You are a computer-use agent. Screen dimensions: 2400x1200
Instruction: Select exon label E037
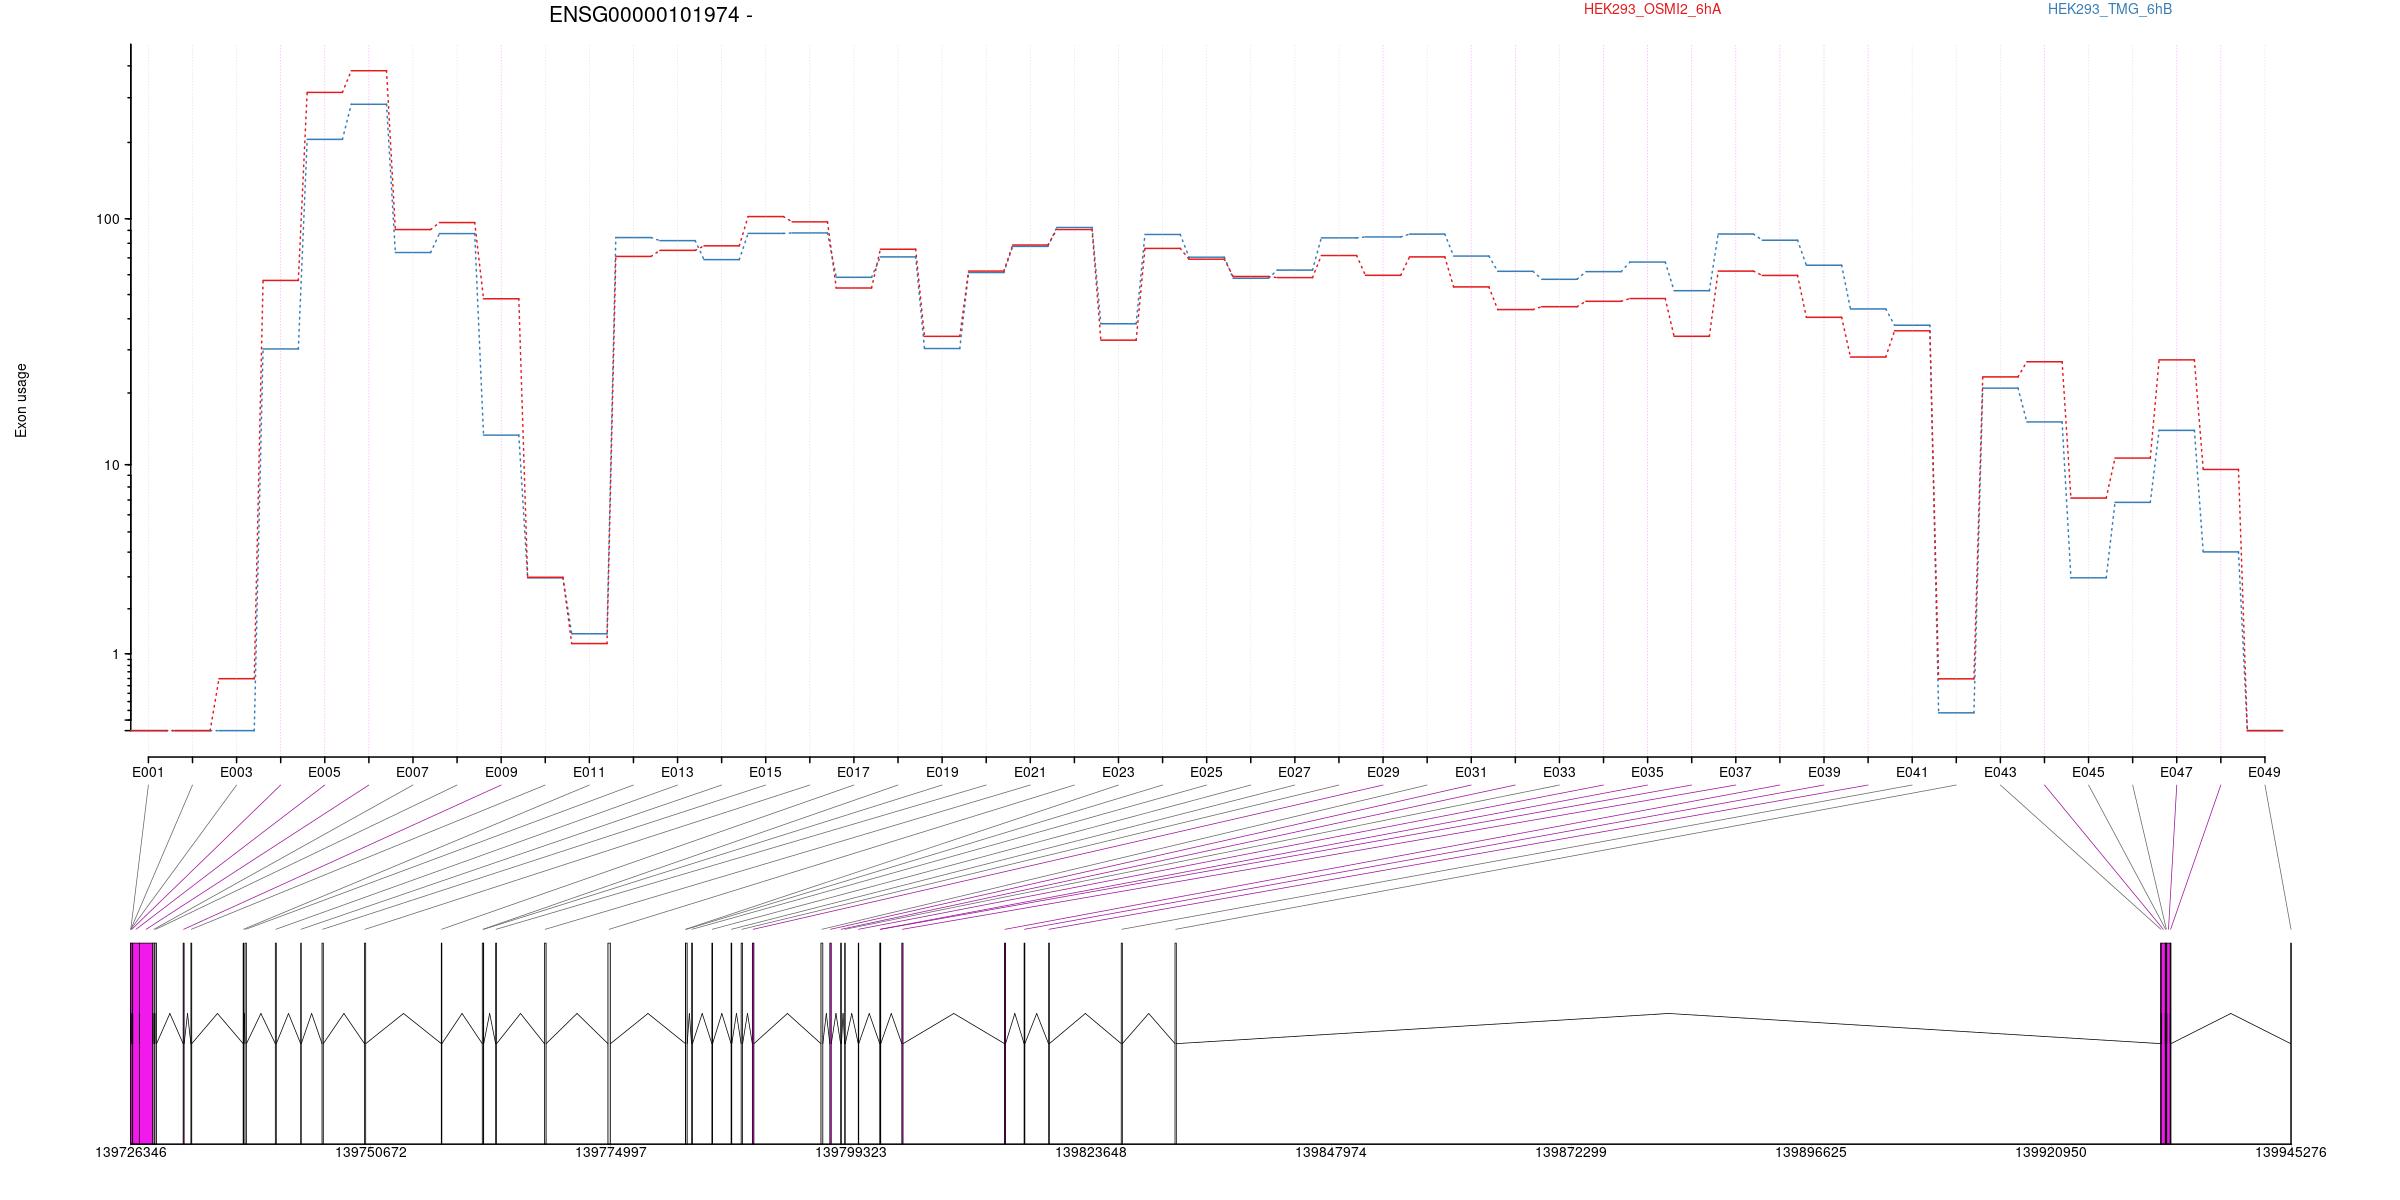coord(1735,772)
